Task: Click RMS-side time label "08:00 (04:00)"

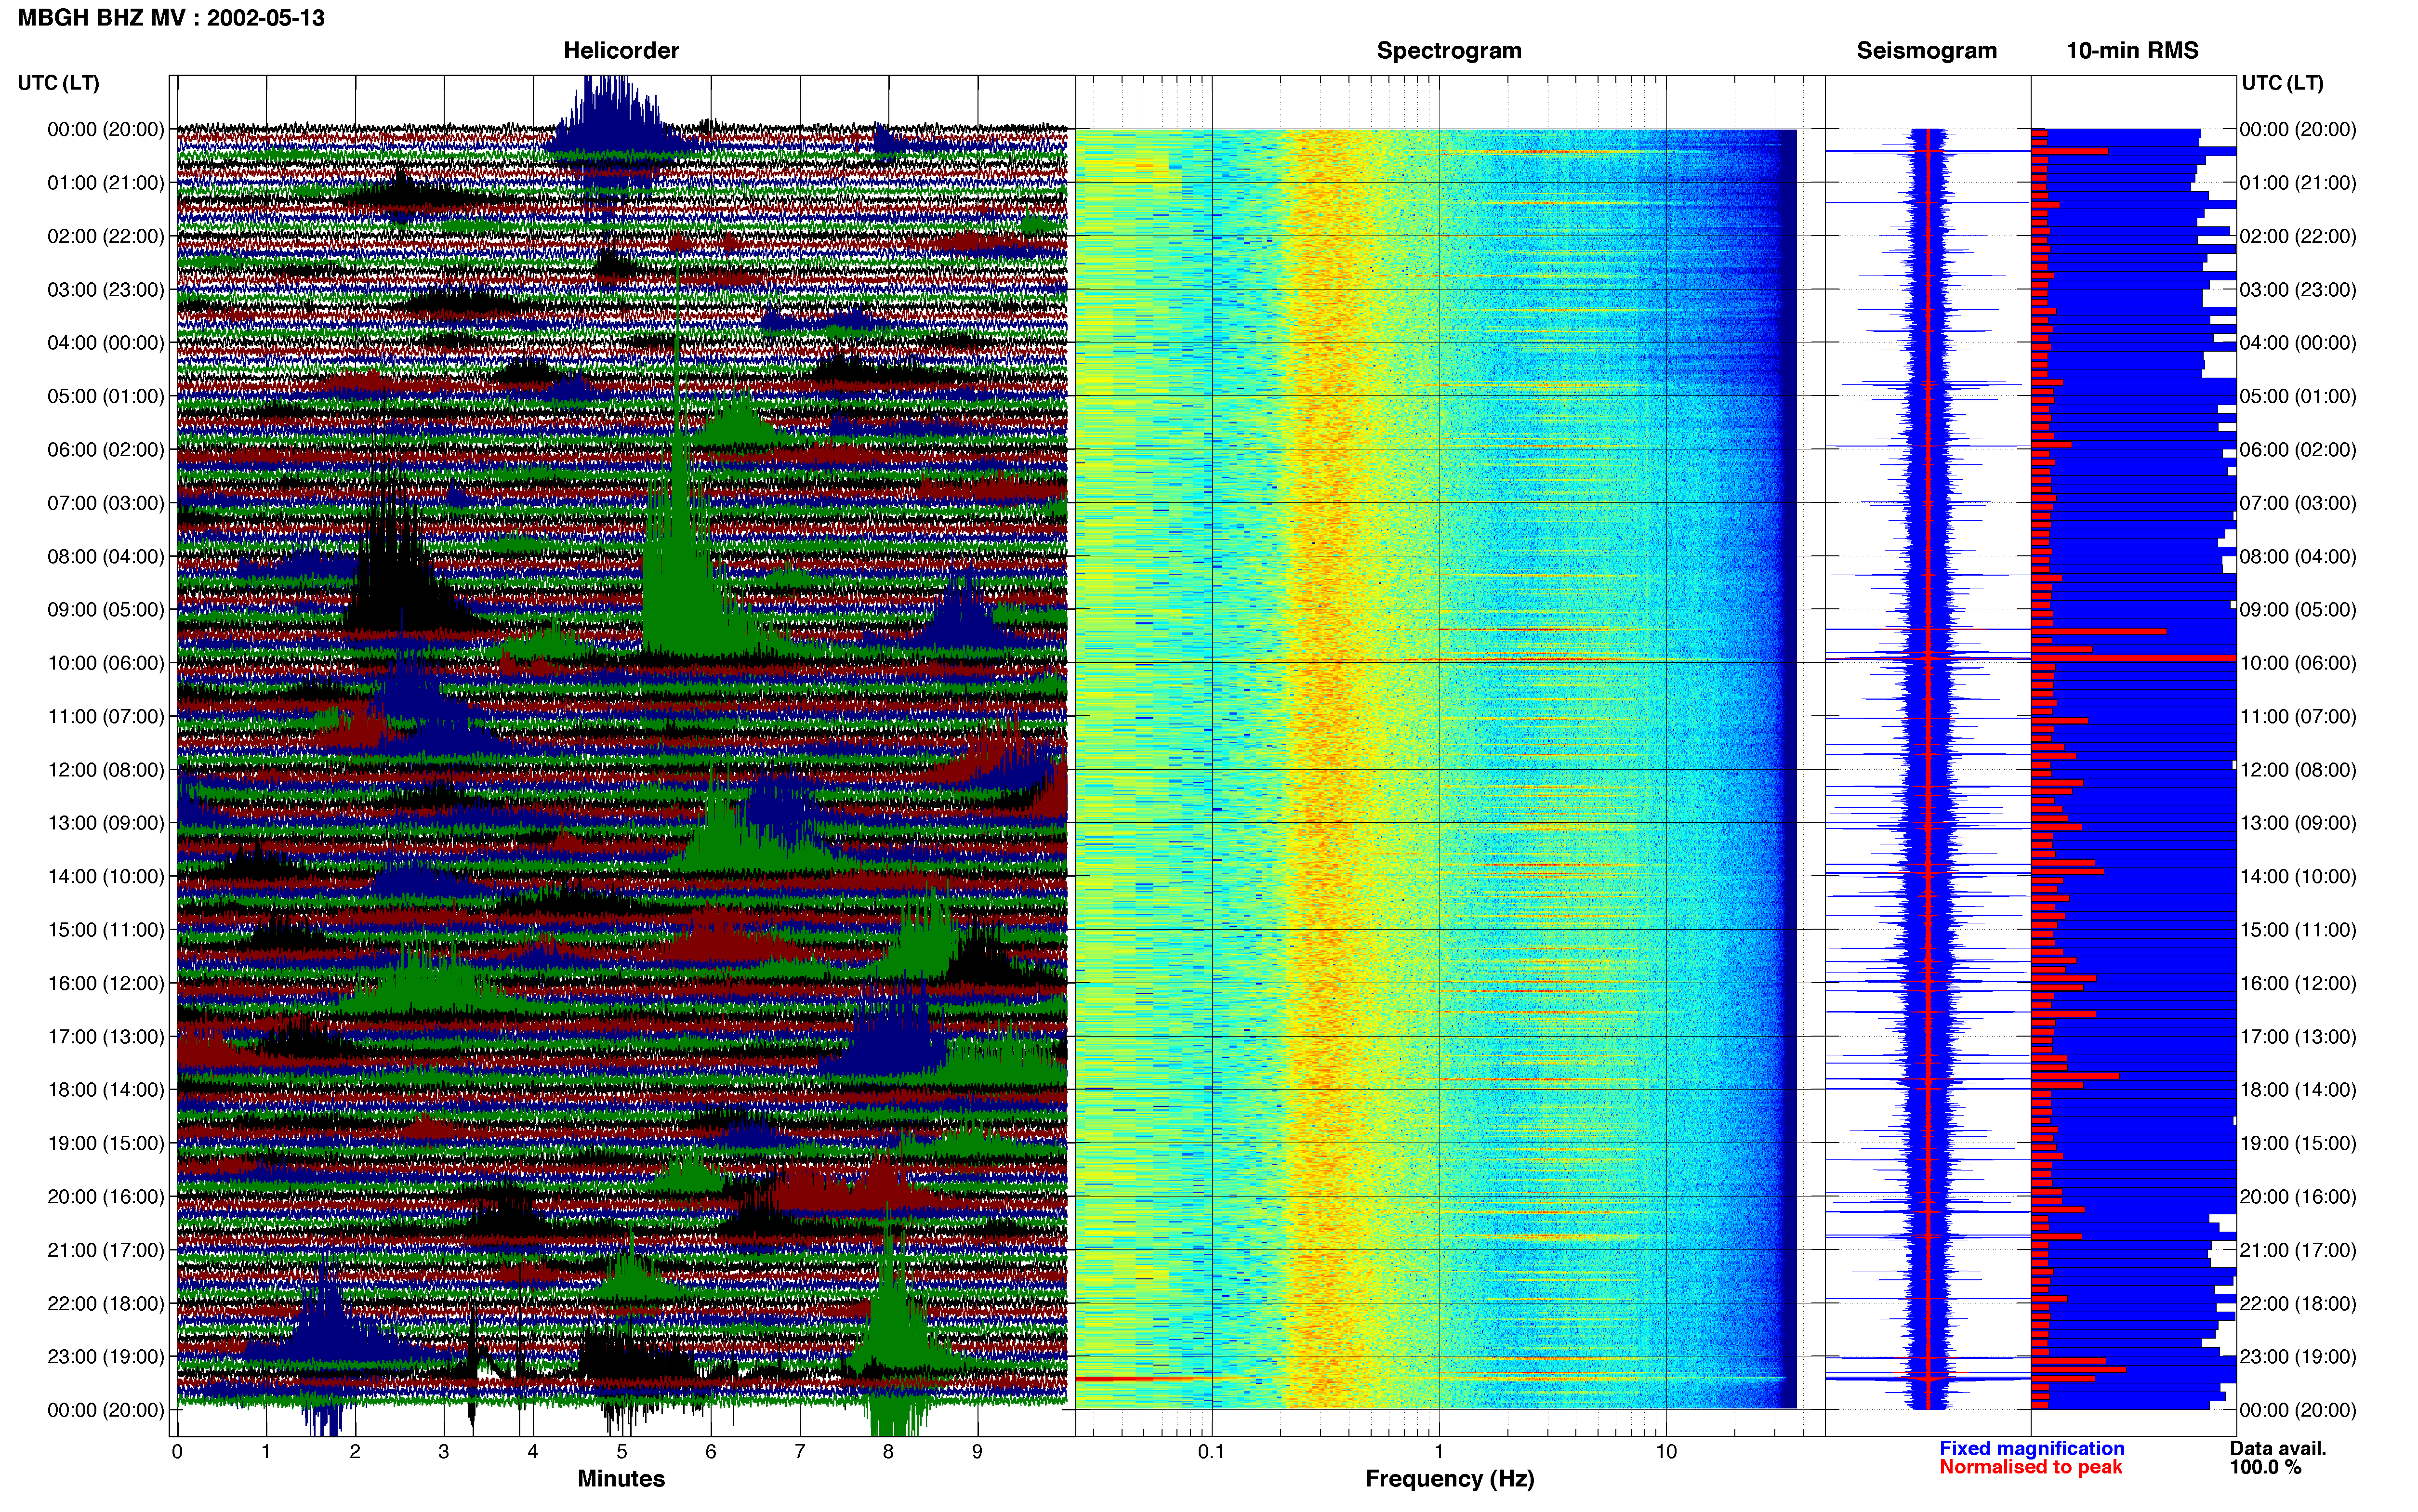Action: [2298, 556]
